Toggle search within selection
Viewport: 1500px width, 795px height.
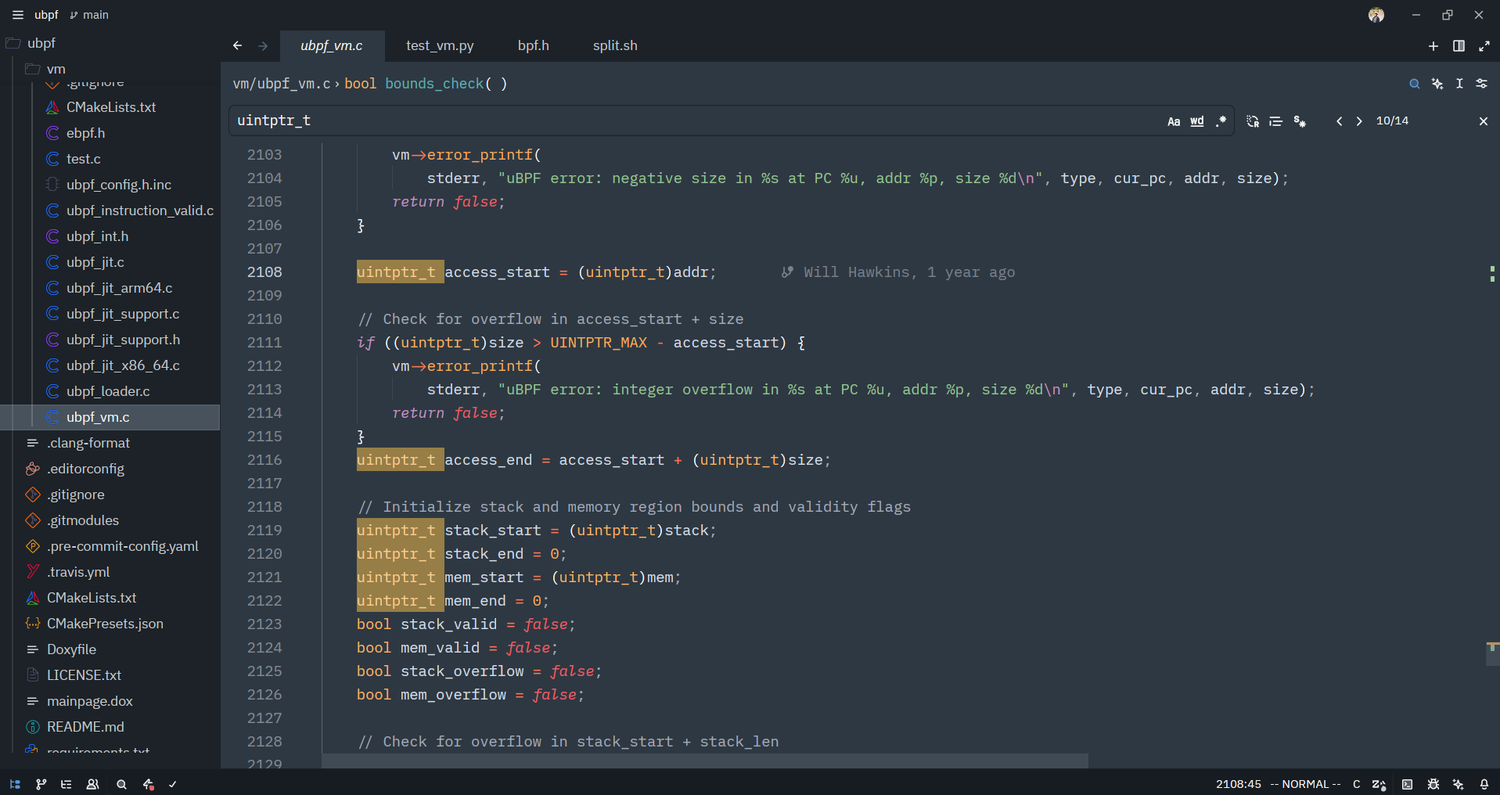click(1276, 121)
